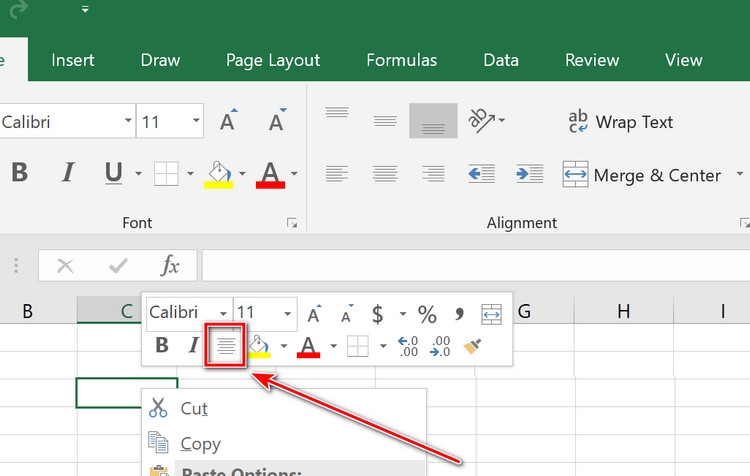Click ribbon Increase Font Size icon
750x476 pixels.
click(229, 120)
